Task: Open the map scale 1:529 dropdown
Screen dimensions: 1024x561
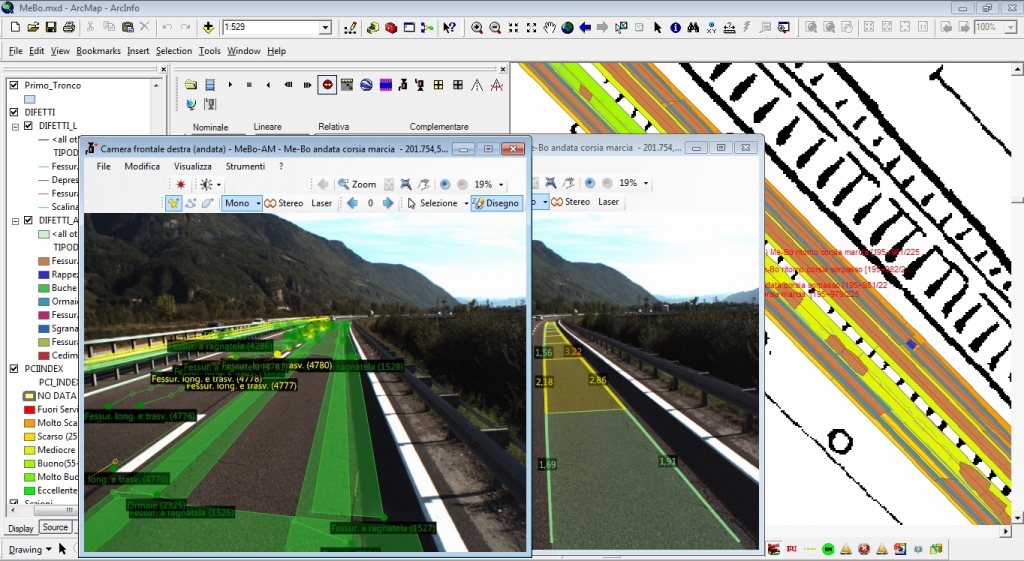Action: point(325,27)
